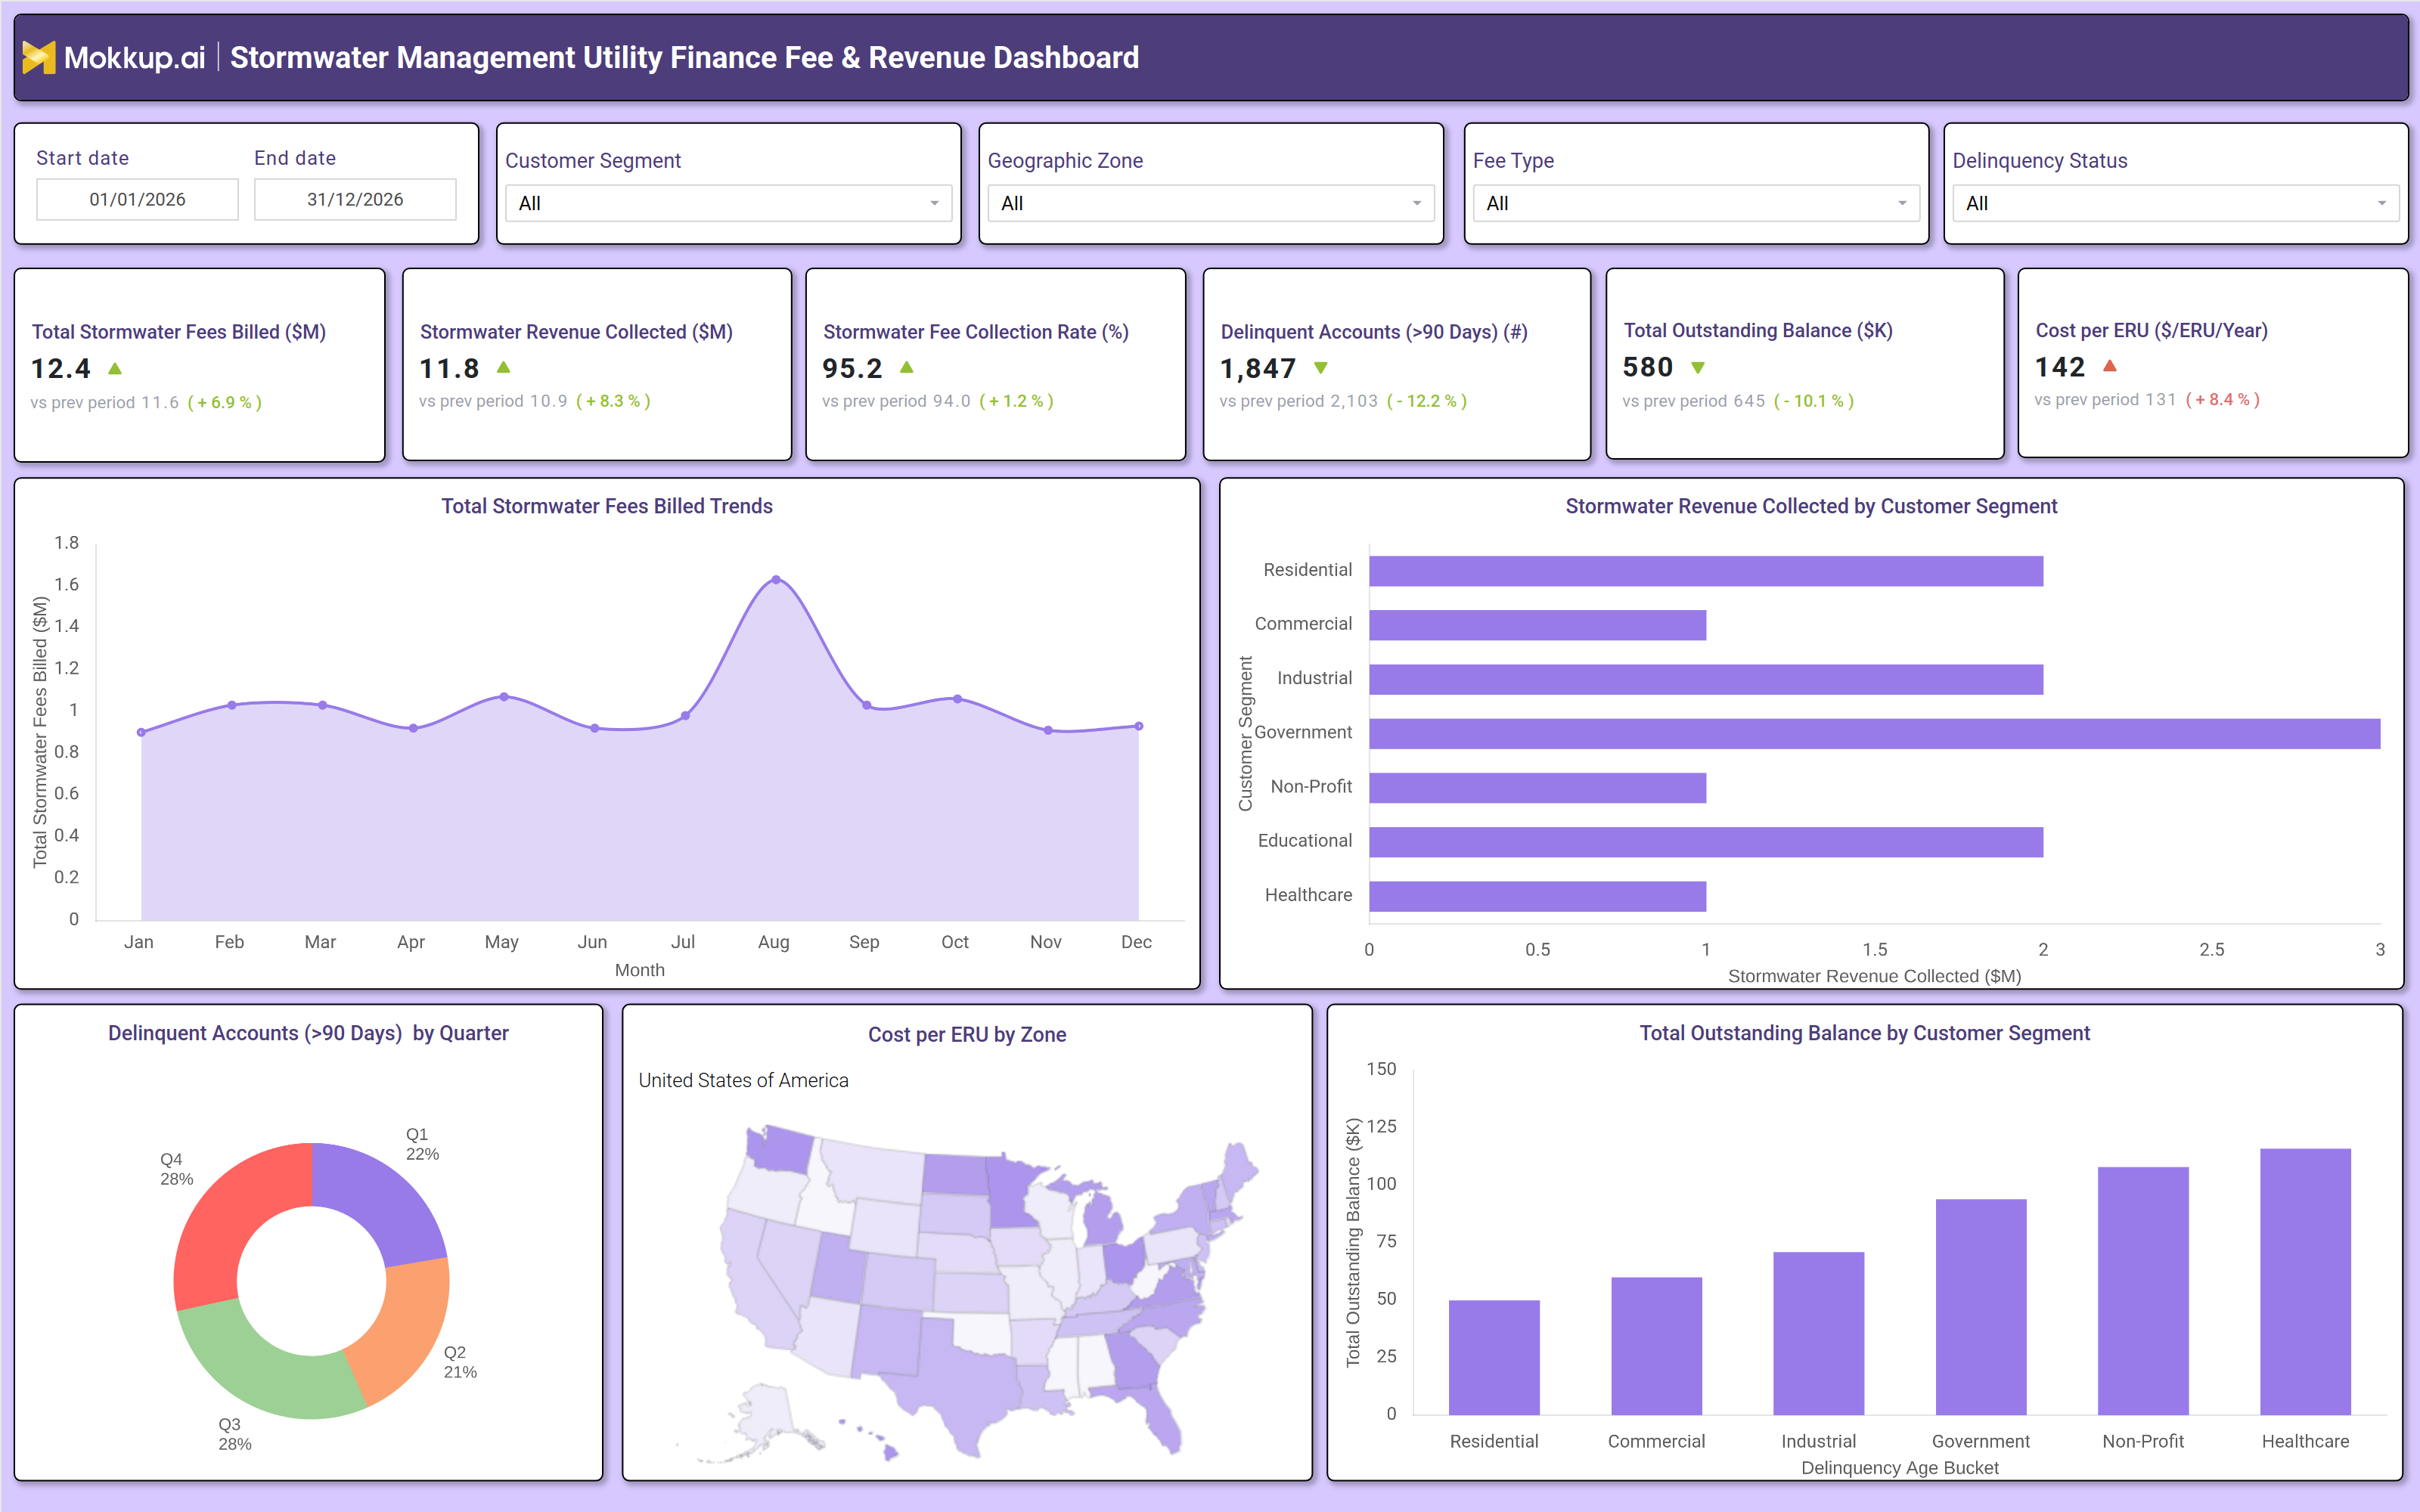Click the Cost per ERU ($/ERU/Year) title
The height and width of the screenshot is (1512, 2420).
[x=2151, y=330]
